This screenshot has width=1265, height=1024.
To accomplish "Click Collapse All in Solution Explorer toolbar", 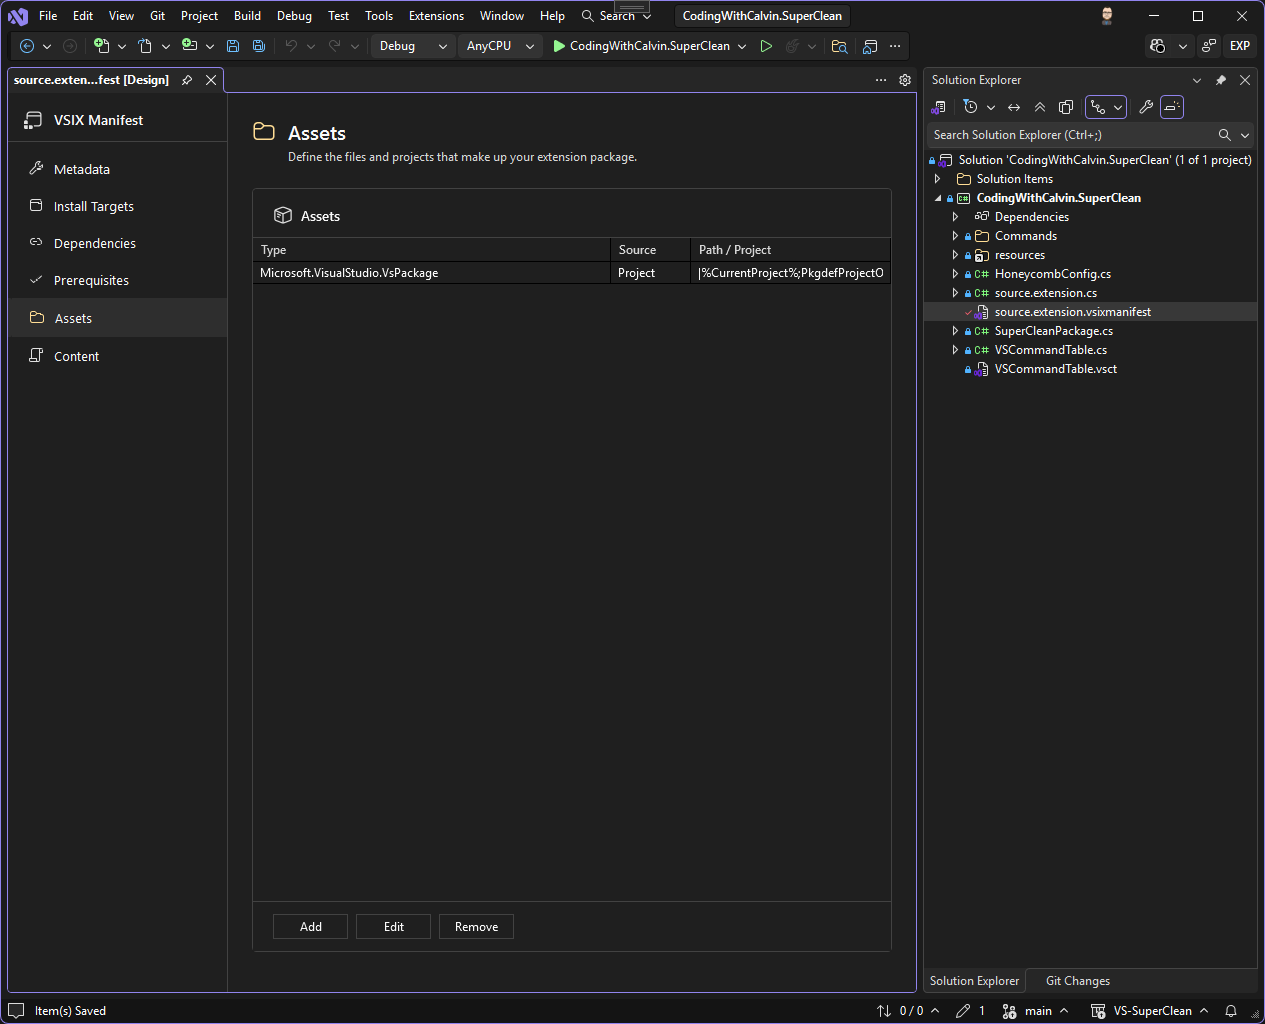I will coord(1040,107).
